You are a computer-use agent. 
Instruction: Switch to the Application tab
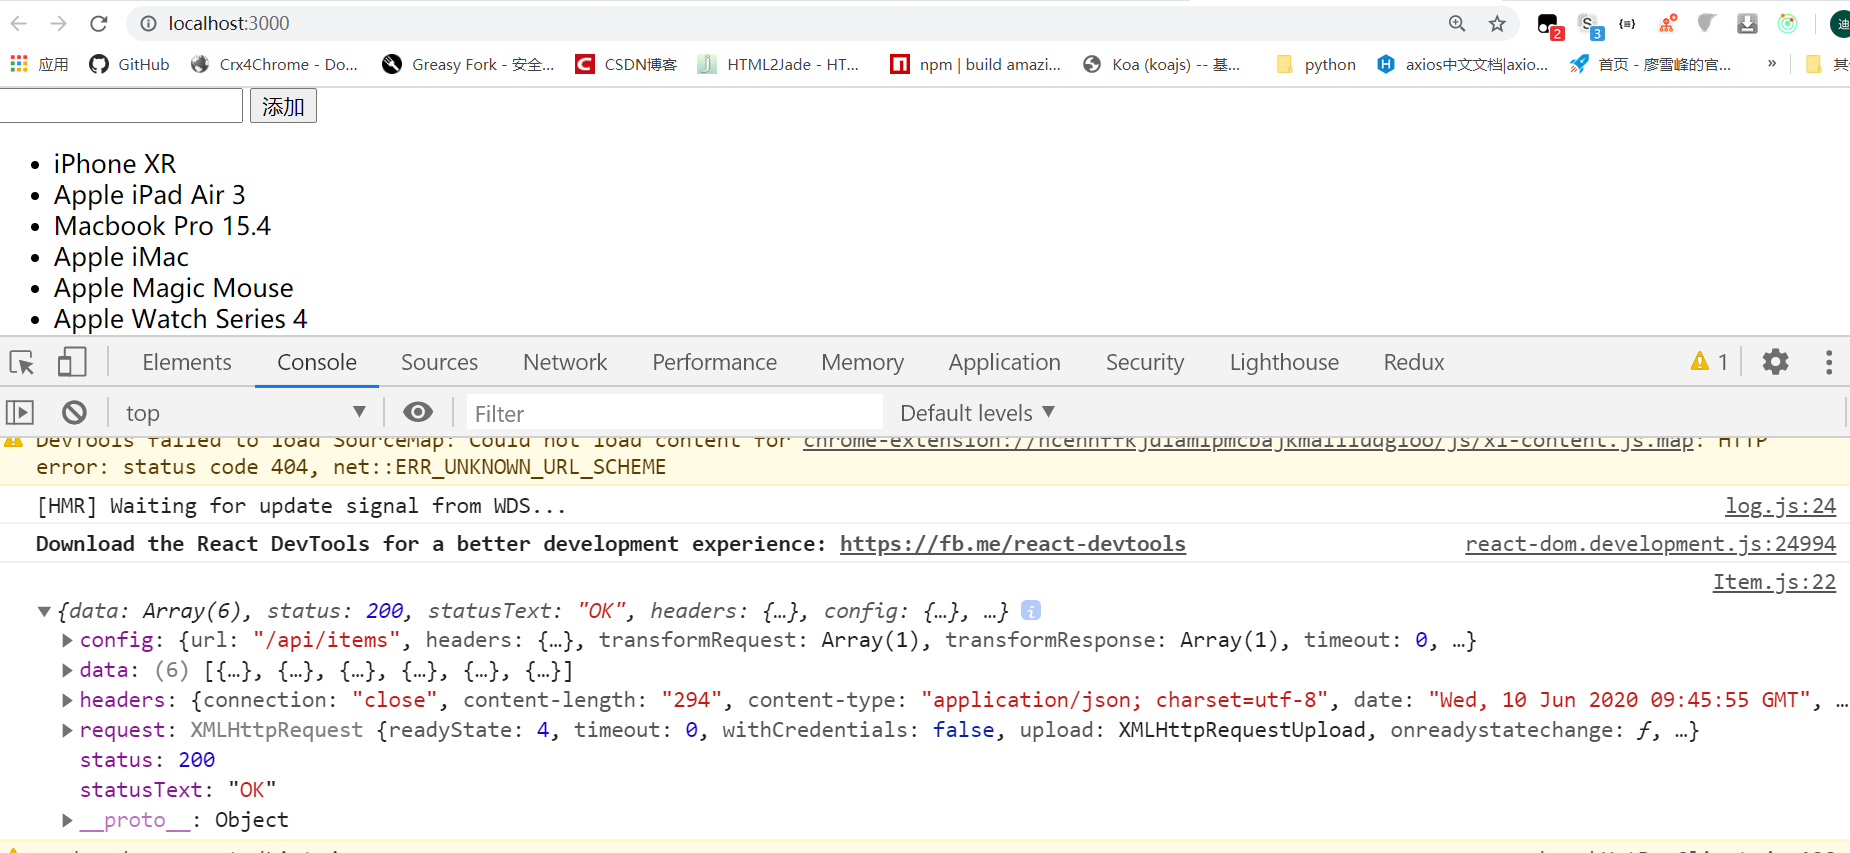1004,362
